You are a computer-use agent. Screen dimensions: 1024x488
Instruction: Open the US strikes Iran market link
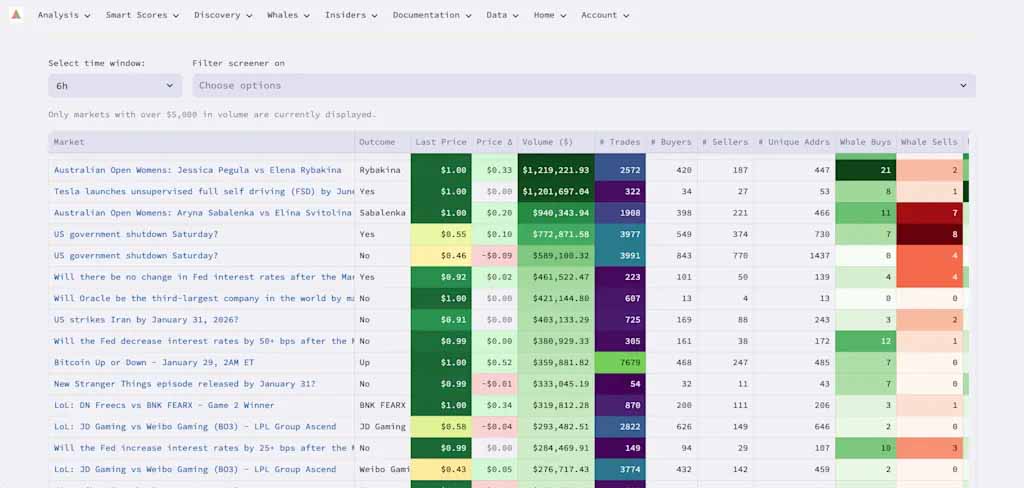point(146,319)
